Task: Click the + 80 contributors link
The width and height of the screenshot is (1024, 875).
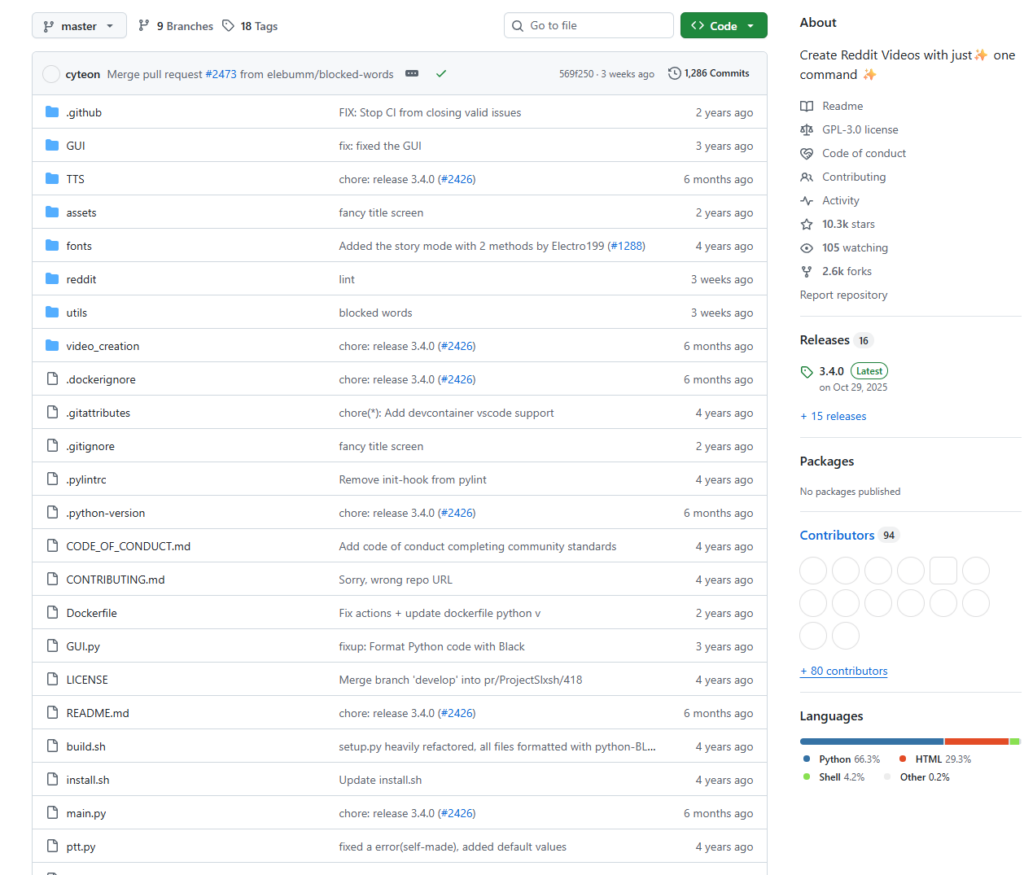Action: point(843,671)
